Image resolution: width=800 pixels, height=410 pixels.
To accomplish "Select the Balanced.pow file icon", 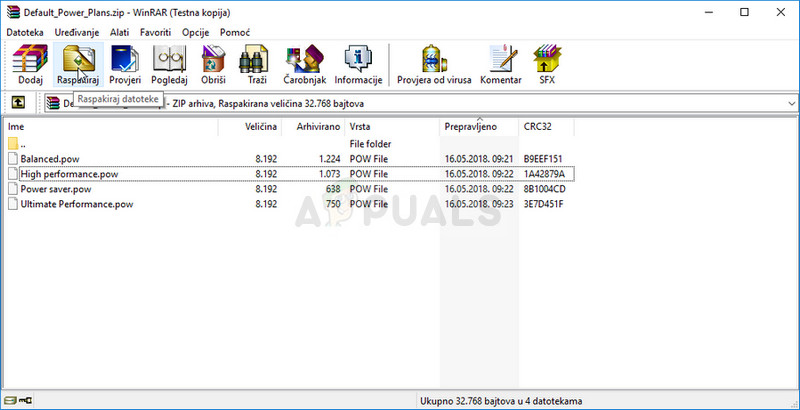I will point(13,159).
